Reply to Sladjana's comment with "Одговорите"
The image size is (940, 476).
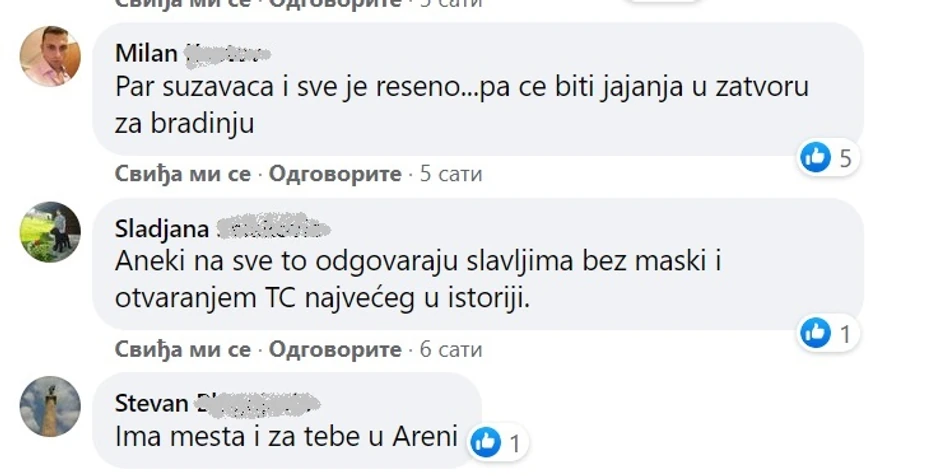pos(335,350)
